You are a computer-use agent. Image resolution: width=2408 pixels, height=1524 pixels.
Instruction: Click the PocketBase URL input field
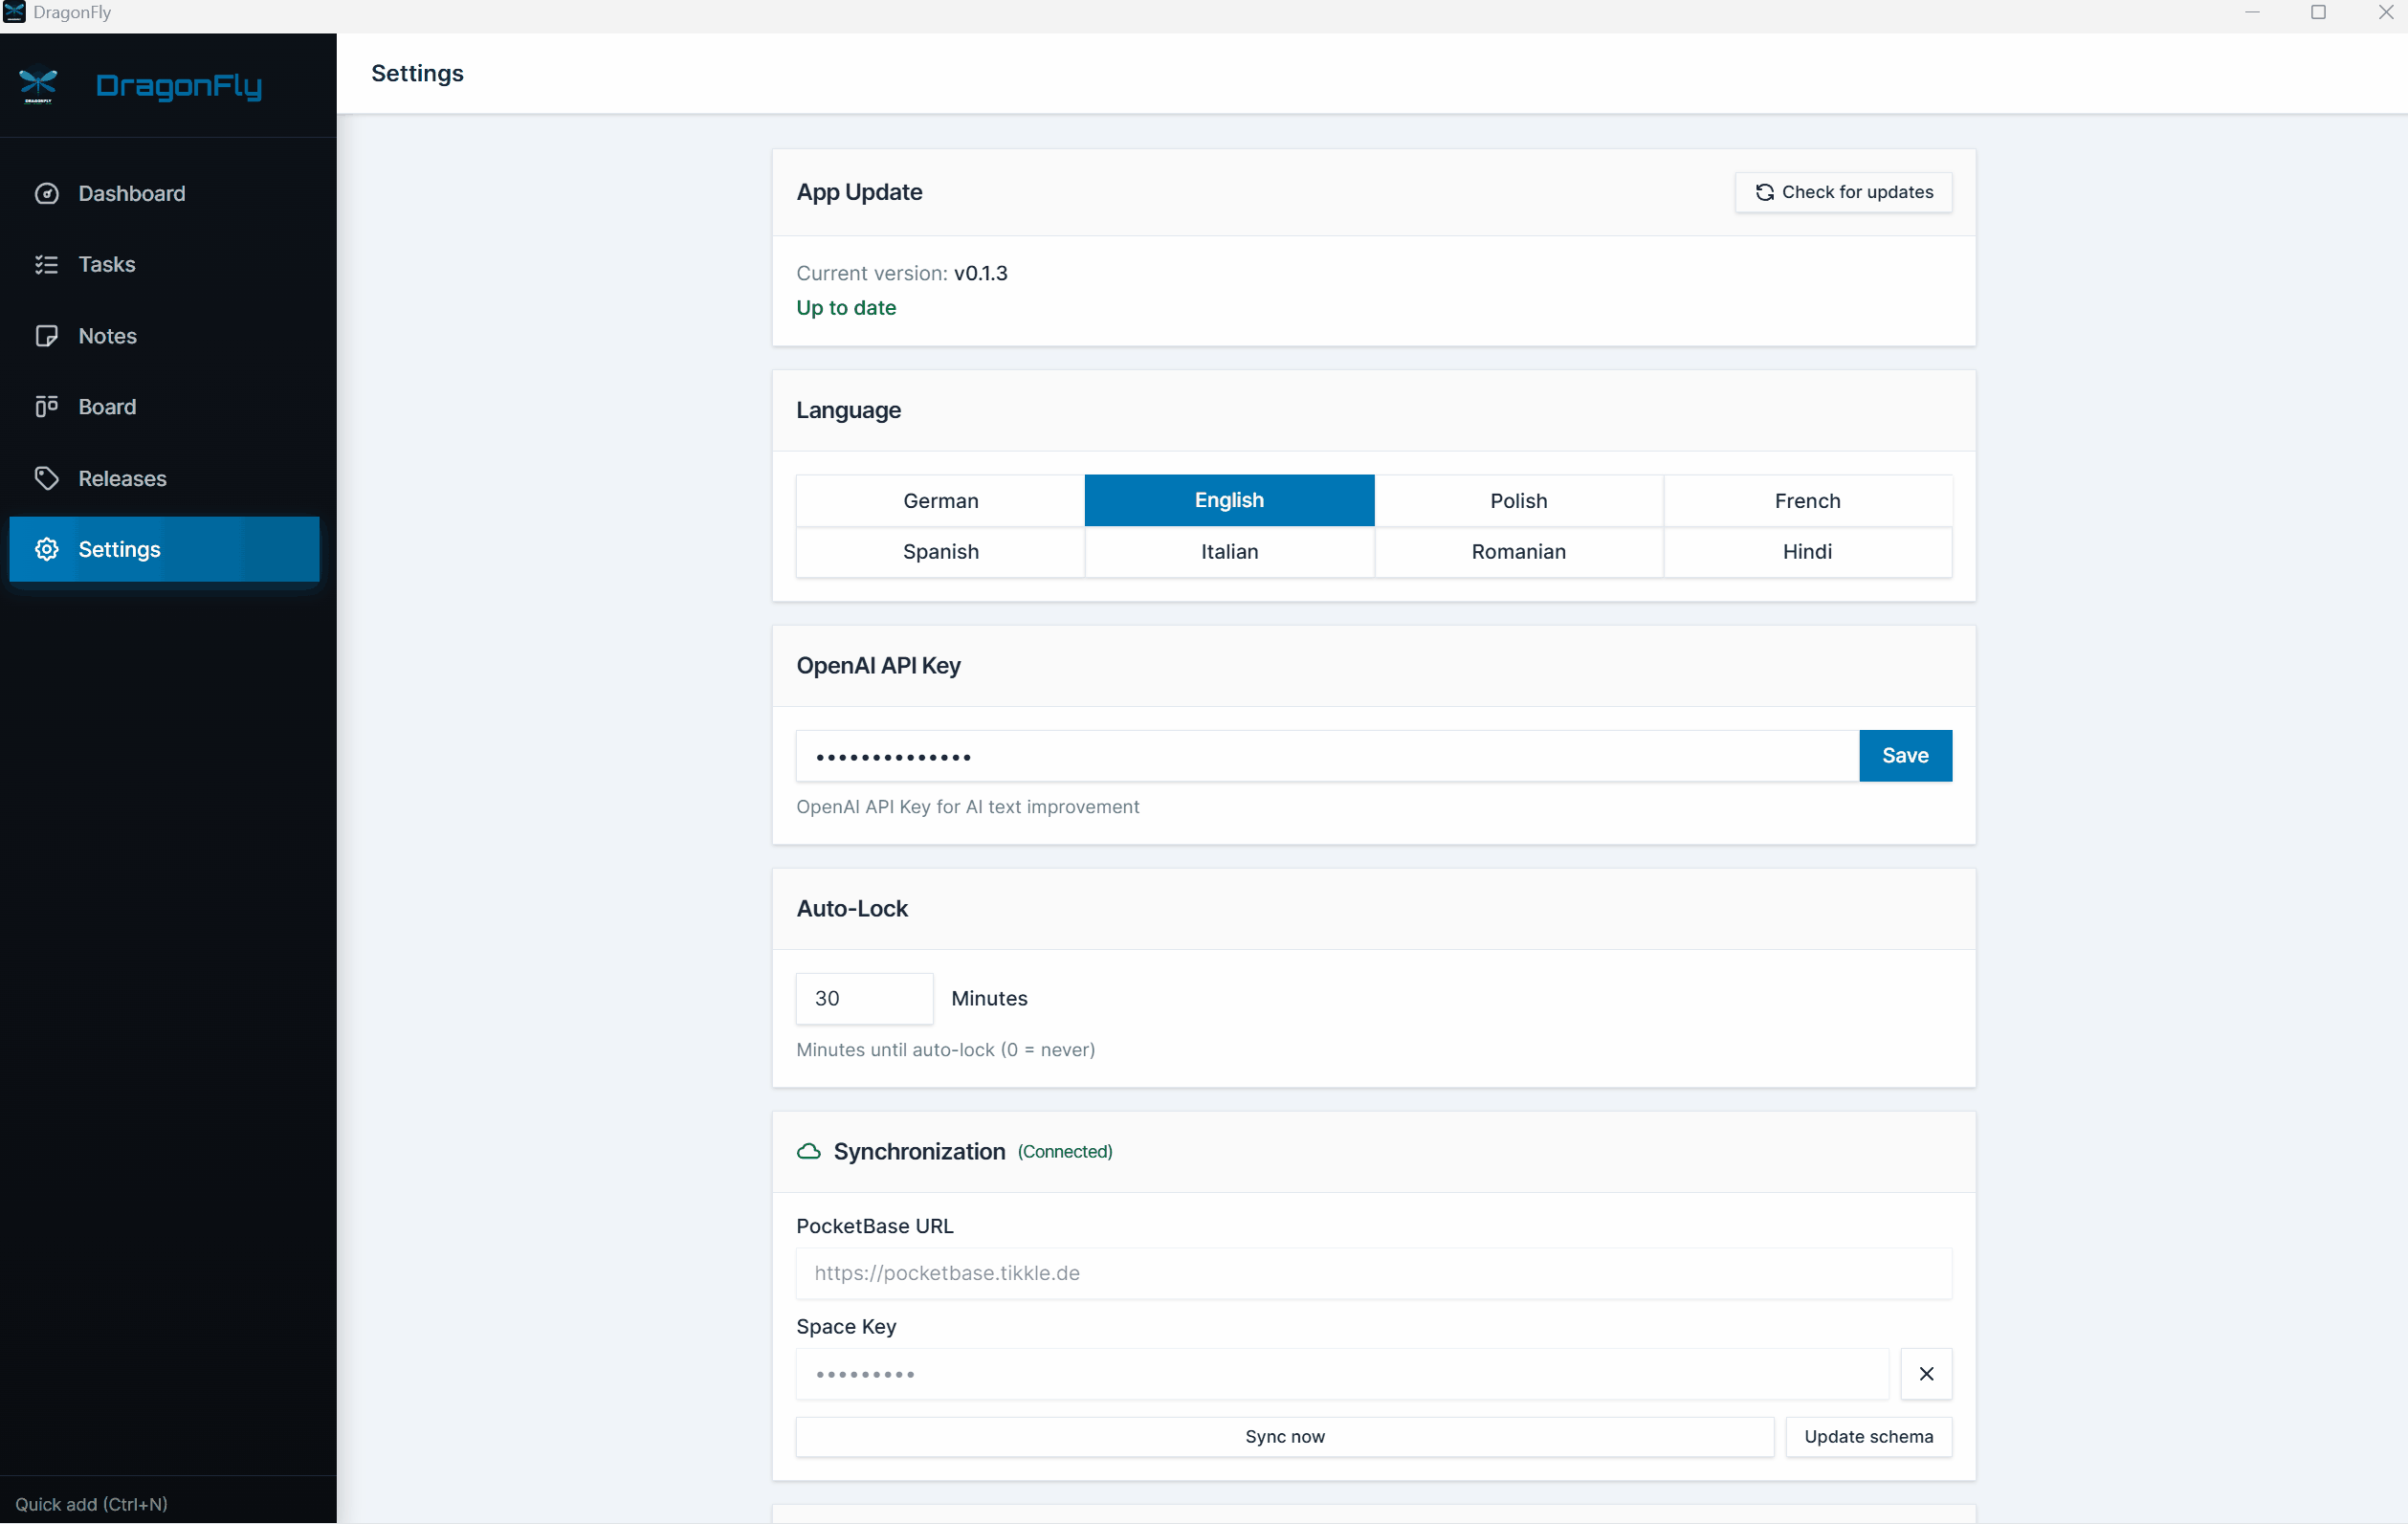point(1373,1272)
